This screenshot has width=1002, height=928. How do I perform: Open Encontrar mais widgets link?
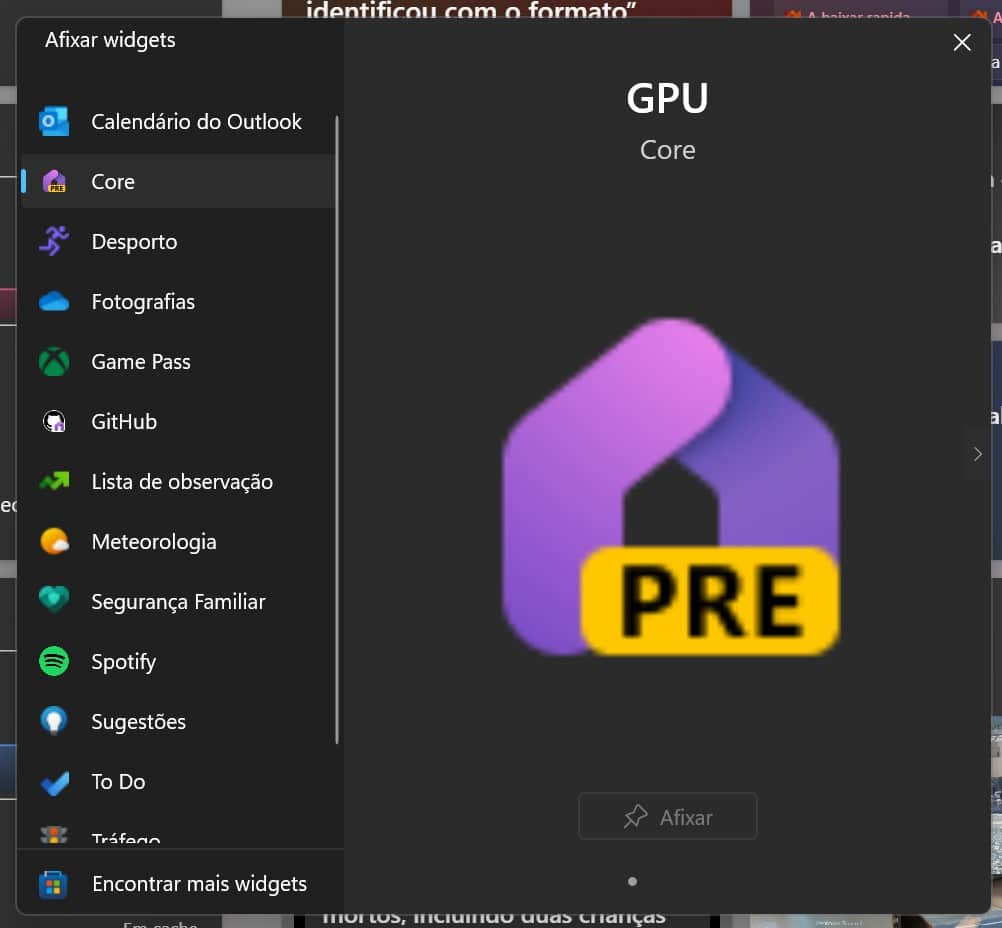coord(199,884)
